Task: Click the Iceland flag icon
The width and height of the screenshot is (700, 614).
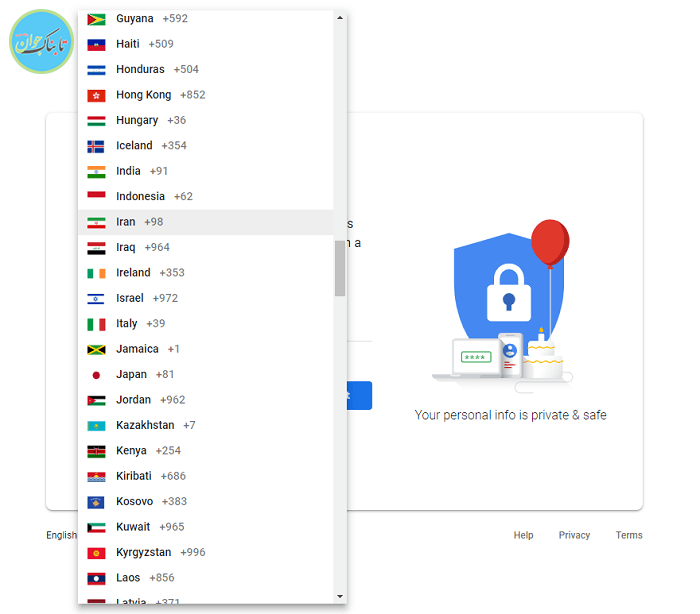Action: point(96,146)
